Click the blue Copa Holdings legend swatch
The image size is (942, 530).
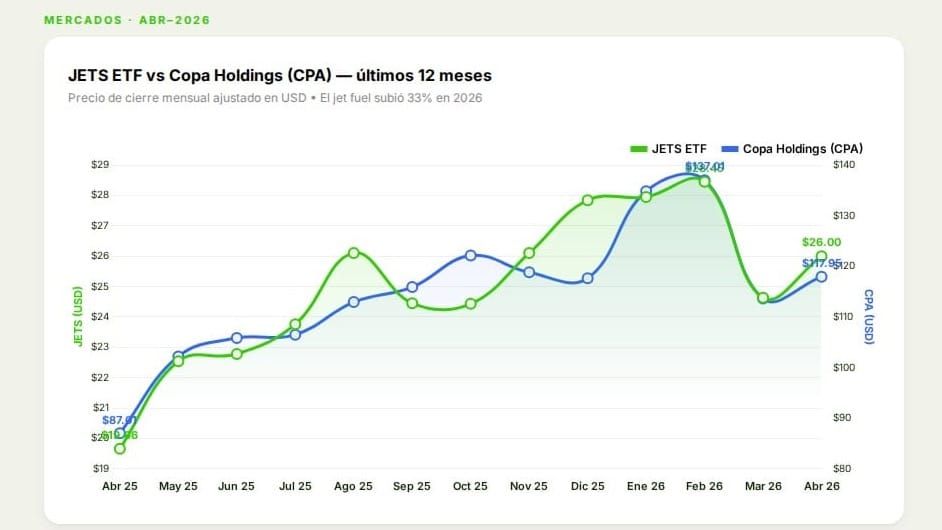(x=730, y=149)
